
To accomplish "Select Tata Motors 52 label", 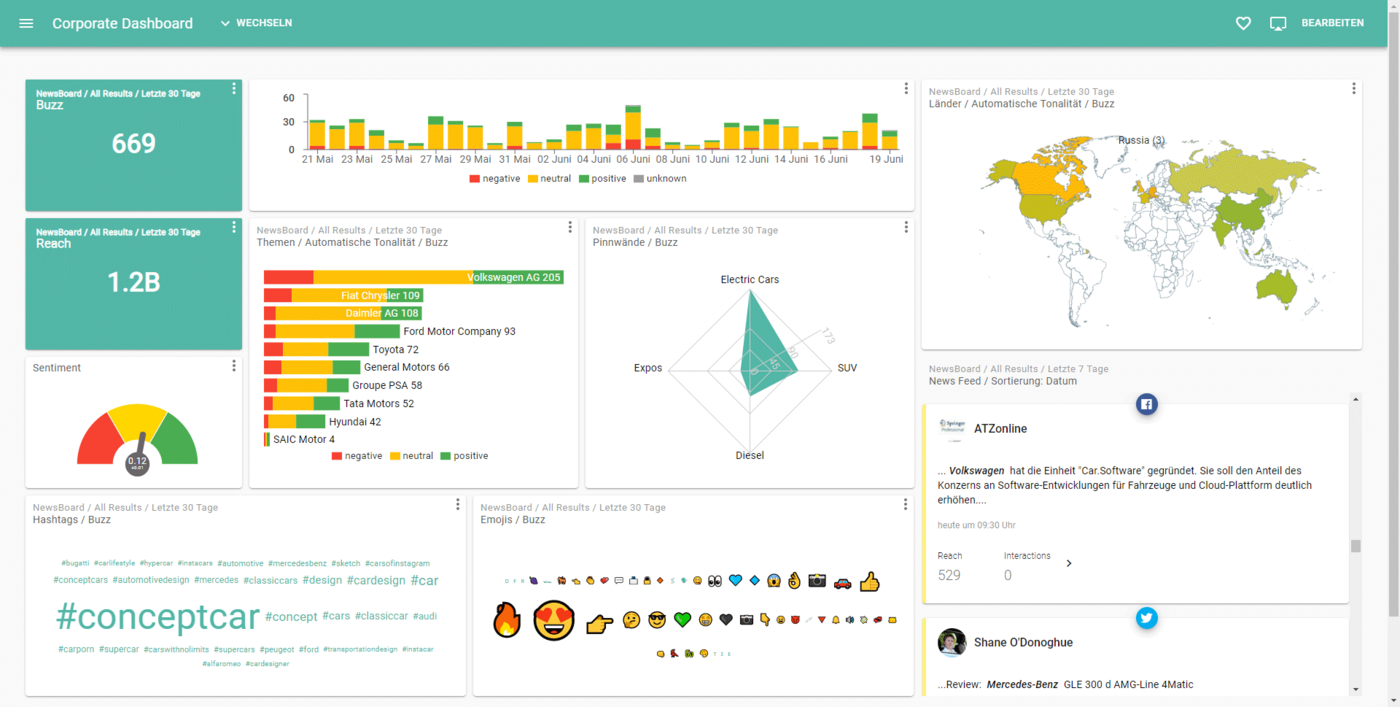I will coord(379,403).
